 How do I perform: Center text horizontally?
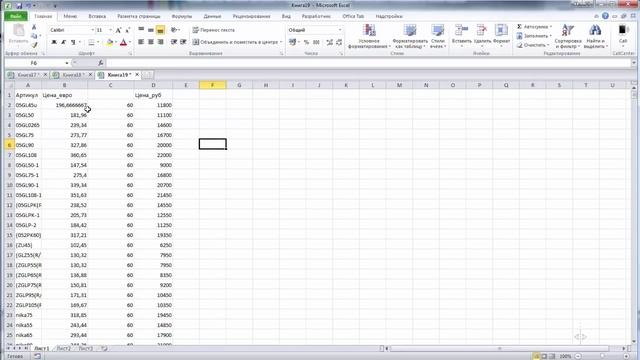point(151,42)
